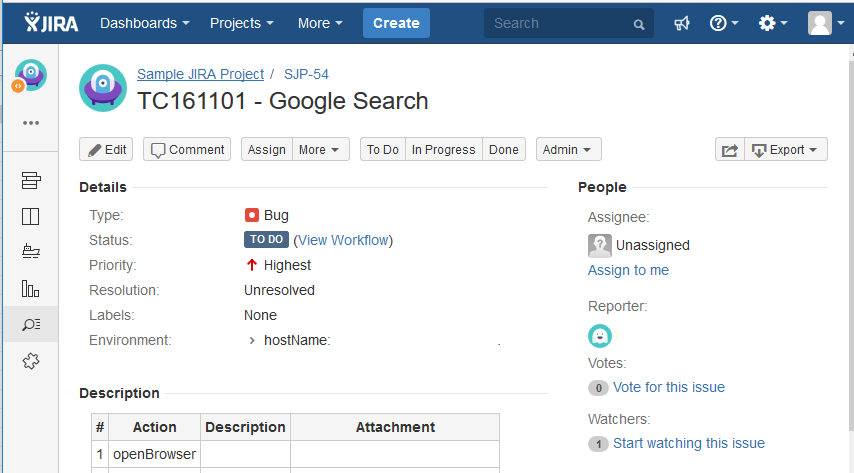The height and width of the screenshot is (473, 854).
Task: Open Issues search icon in sidebar
Action: coord(31,324)
